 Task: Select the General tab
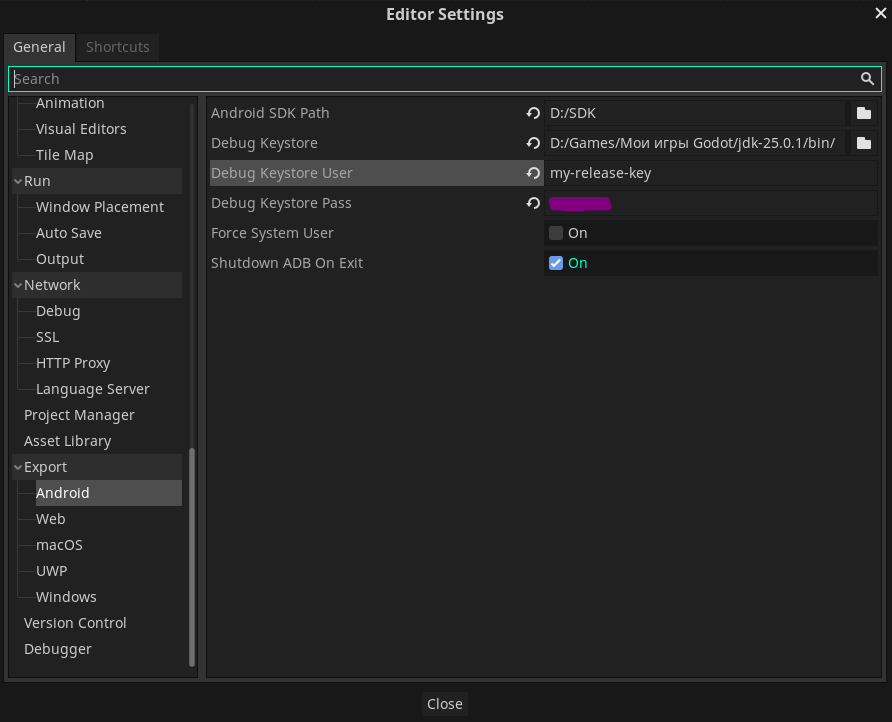pyautogui.click(x=39, y=47)
